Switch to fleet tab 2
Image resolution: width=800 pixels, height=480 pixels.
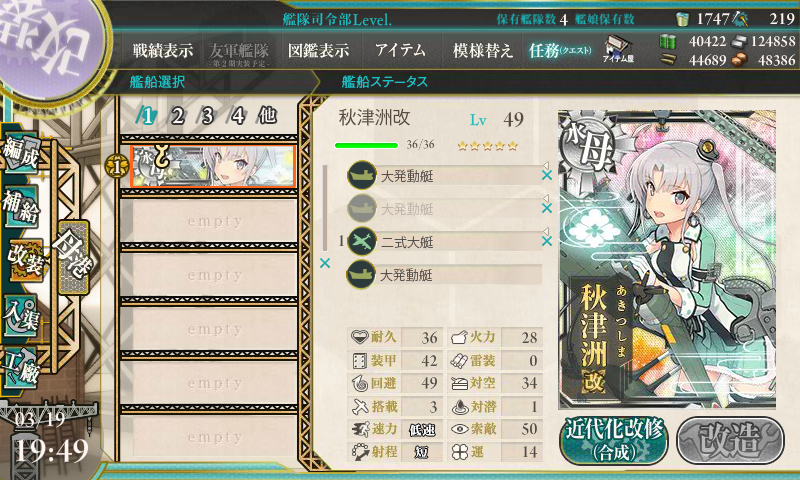(177, 116)
